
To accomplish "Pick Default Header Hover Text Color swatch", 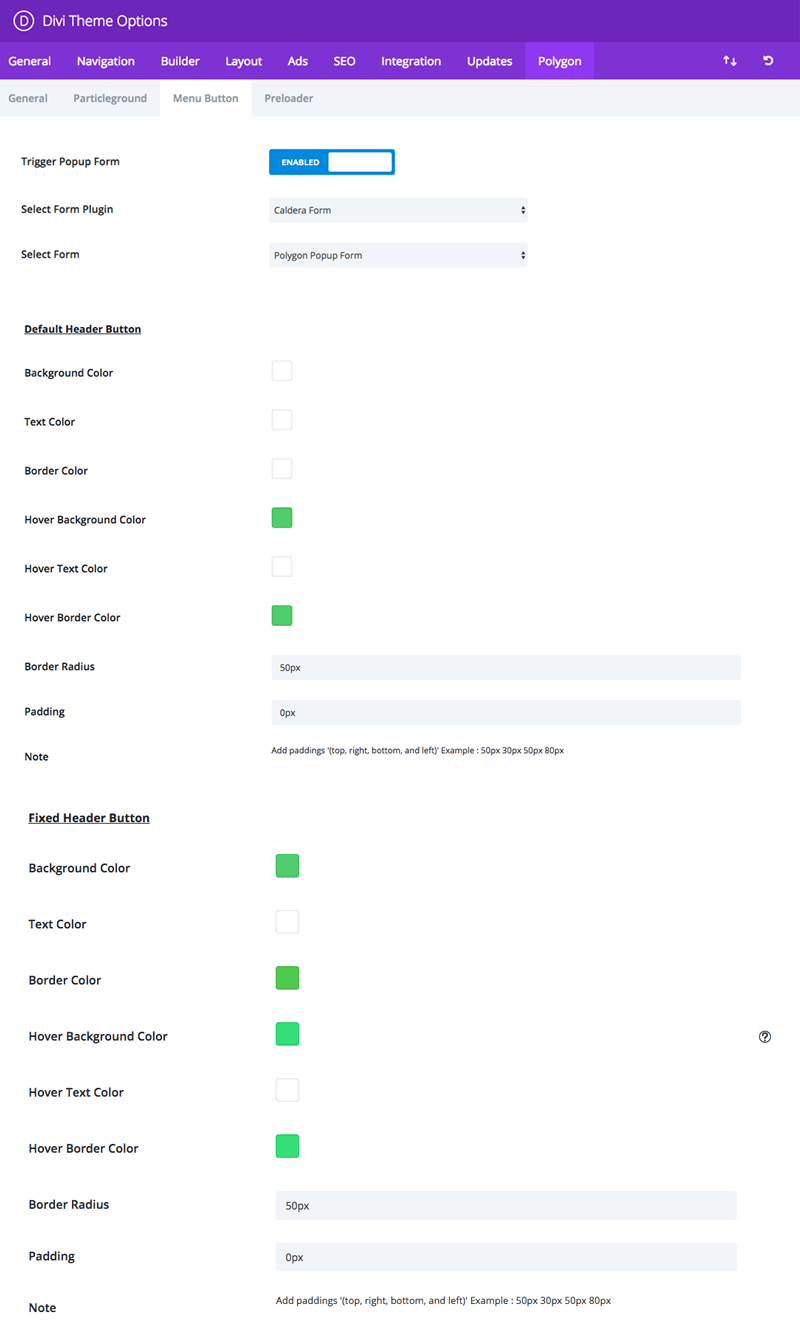I will 282,567.
